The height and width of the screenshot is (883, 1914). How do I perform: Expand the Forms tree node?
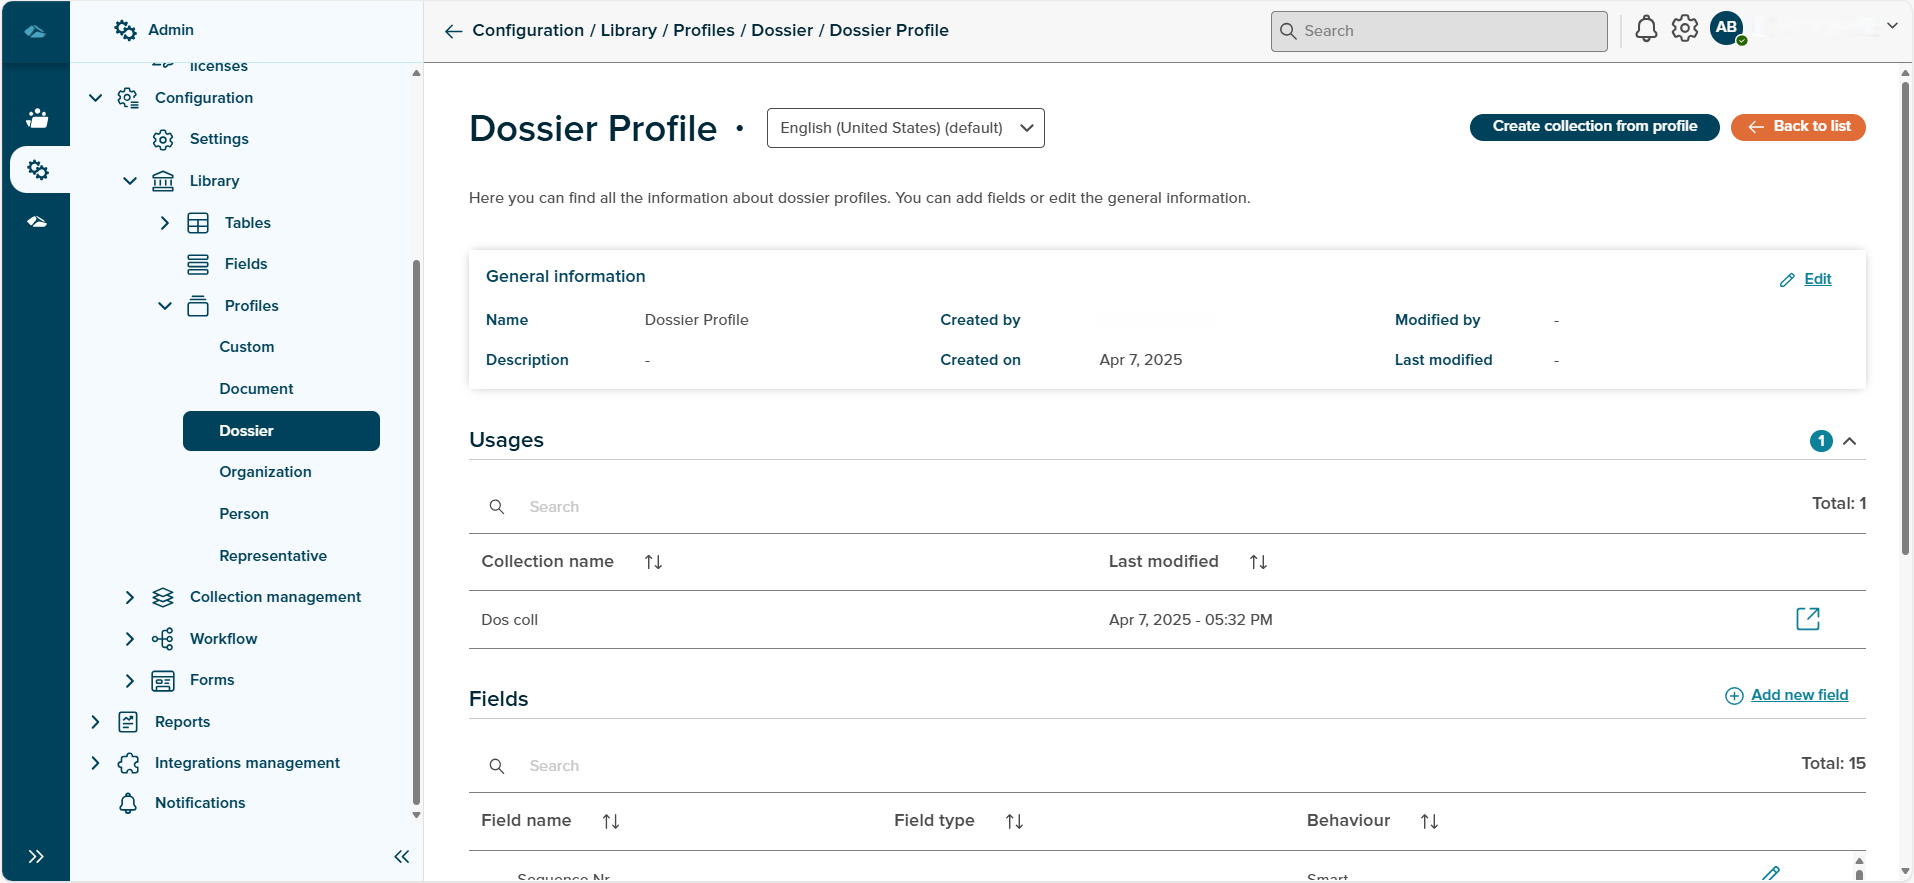130,681
